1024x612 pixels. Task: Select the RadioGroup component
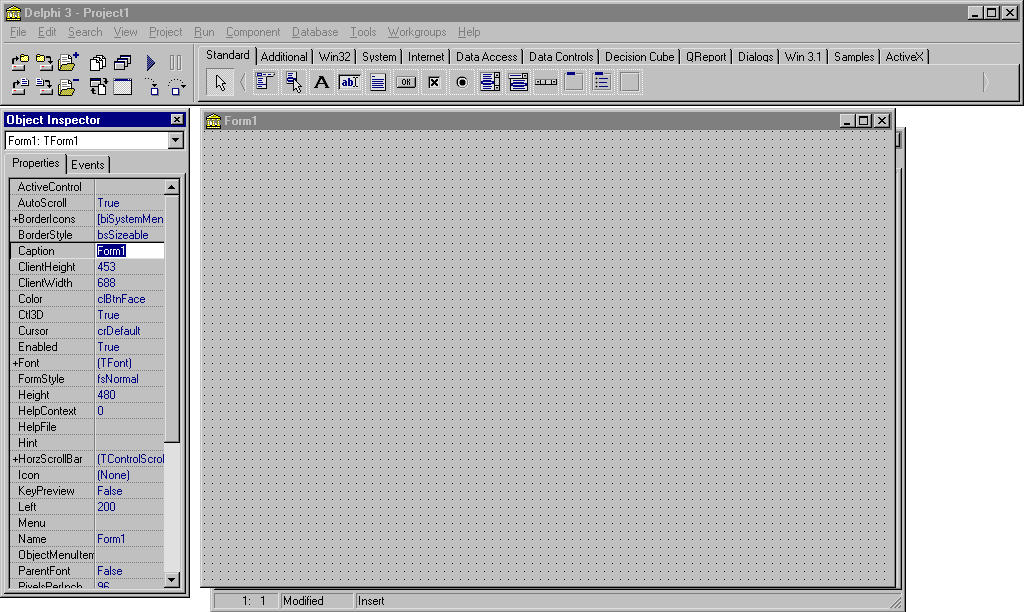coord(602,82)
